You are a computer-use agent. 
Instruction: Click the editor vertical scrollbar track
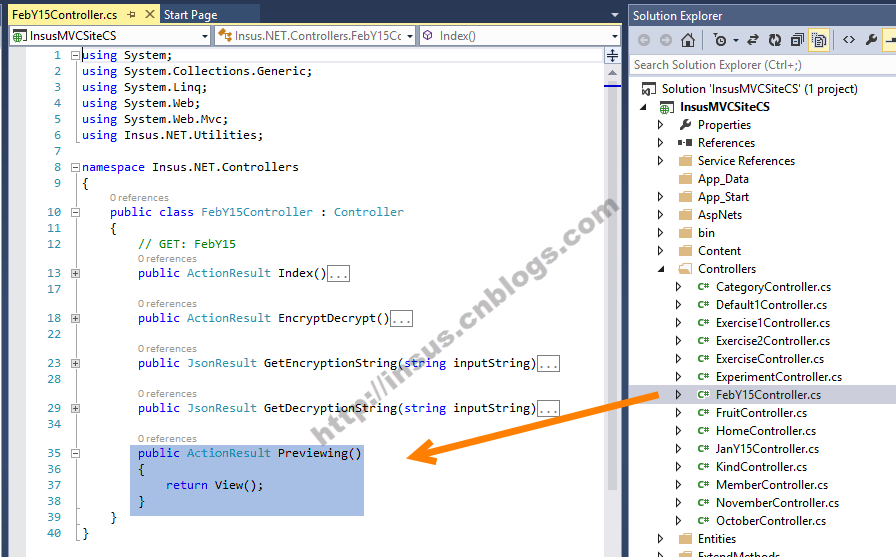tap(612, 286)
